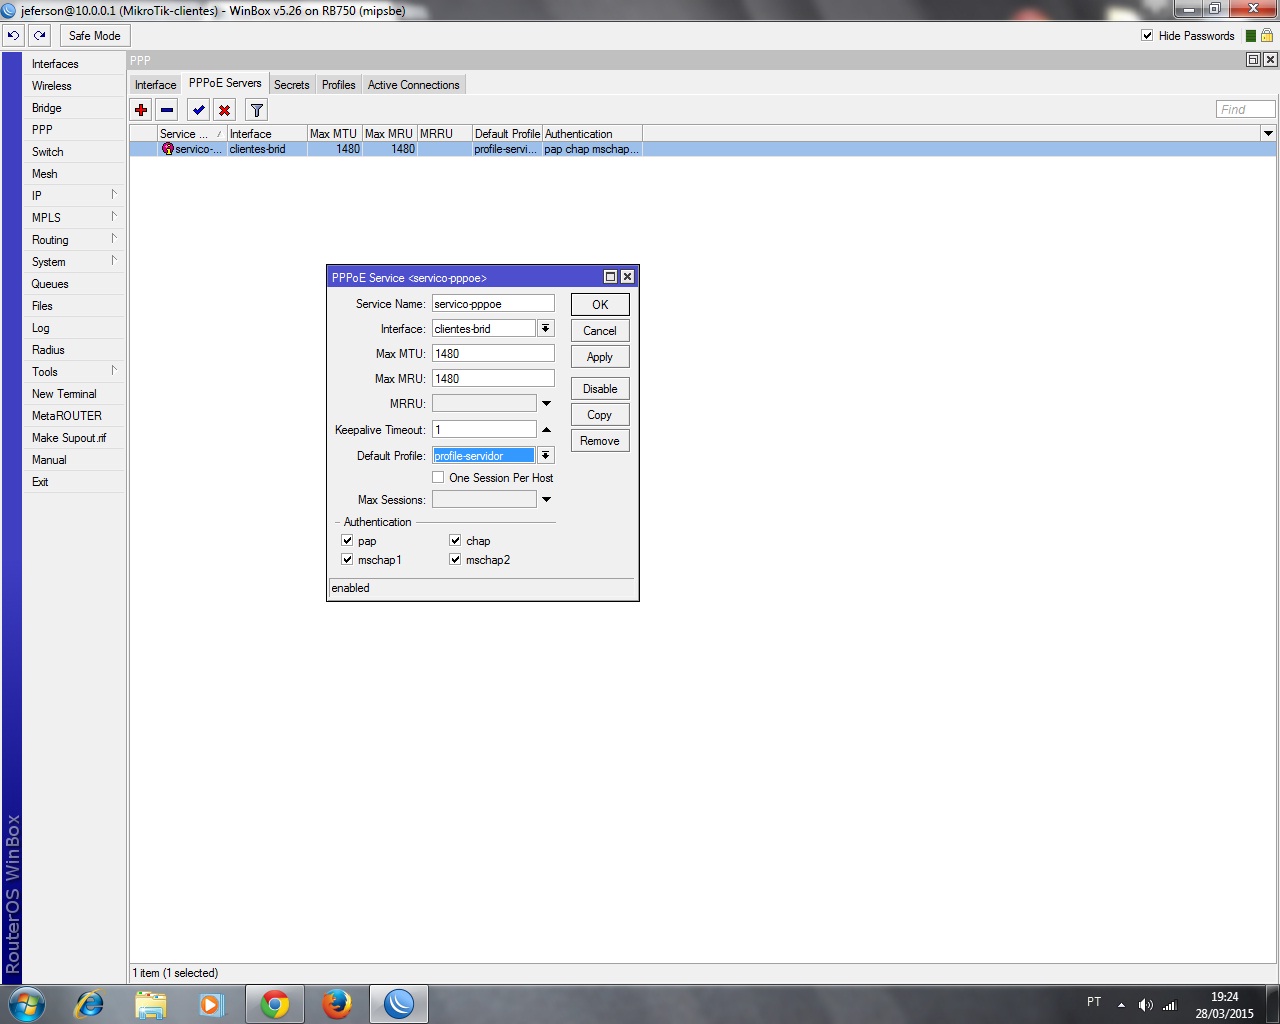
Task: Disable item with red X icon
Action: point(225,110)
